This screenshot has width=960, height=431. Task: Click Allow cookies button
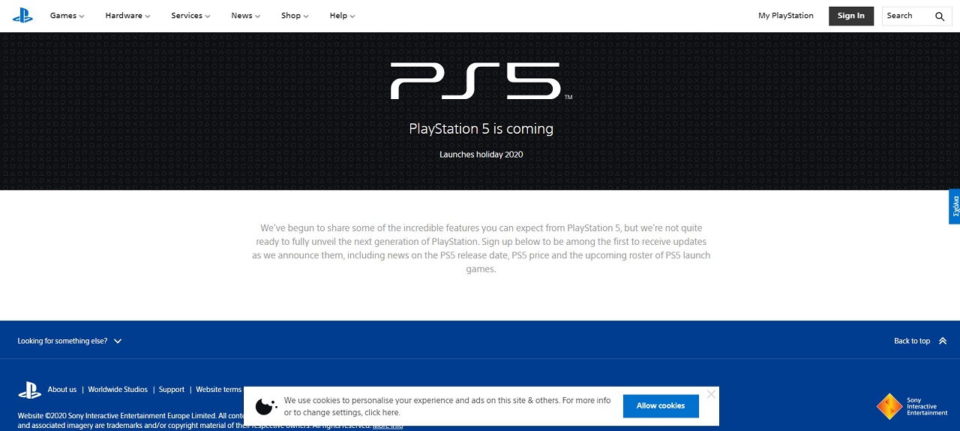point(661,406)
